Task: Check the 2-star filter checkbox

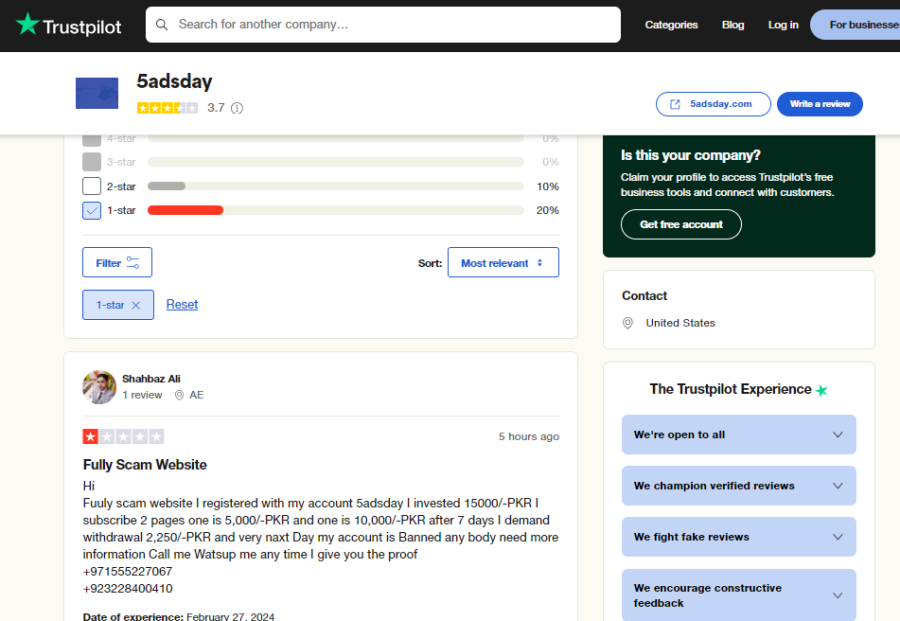Action: click(x=92, y=186)
